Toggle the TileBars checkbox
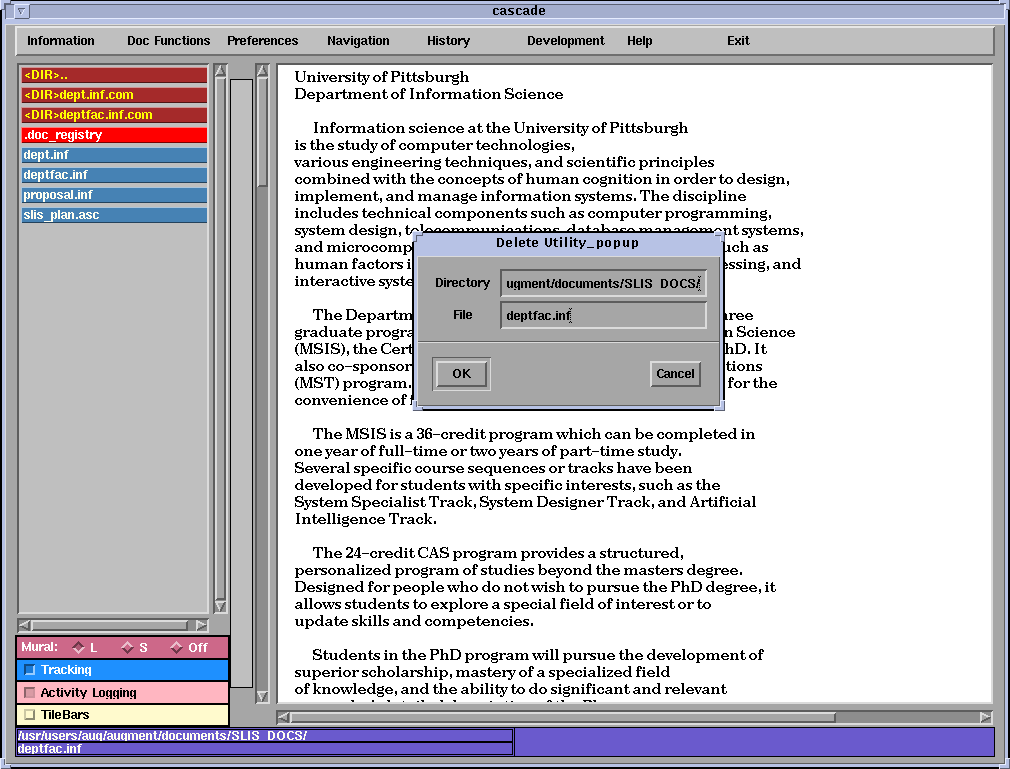The height and width of the screenshot is (769, 1010). (30, 714)
